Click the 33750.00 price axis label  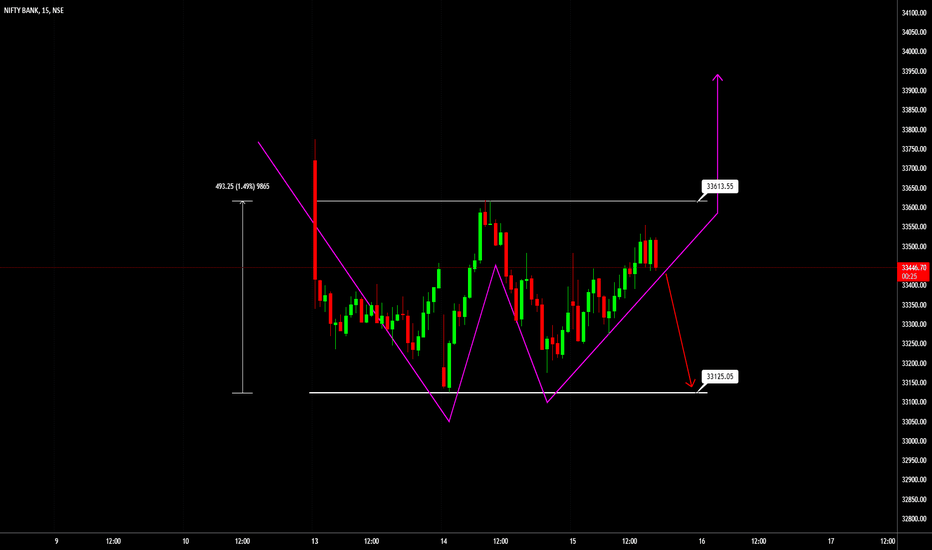(914, 149)
